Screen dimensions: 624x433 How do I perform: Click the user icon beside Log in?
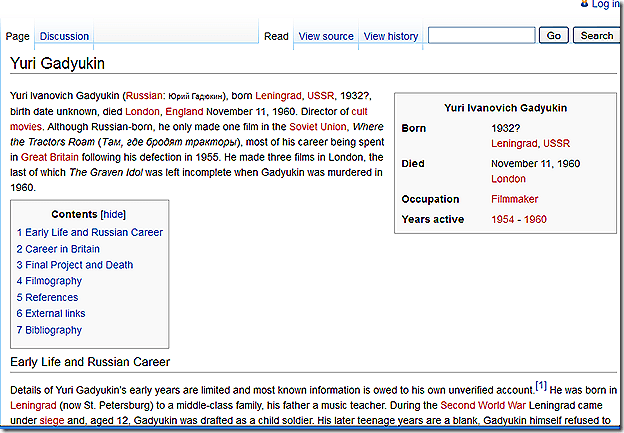(x=583, y=4)
